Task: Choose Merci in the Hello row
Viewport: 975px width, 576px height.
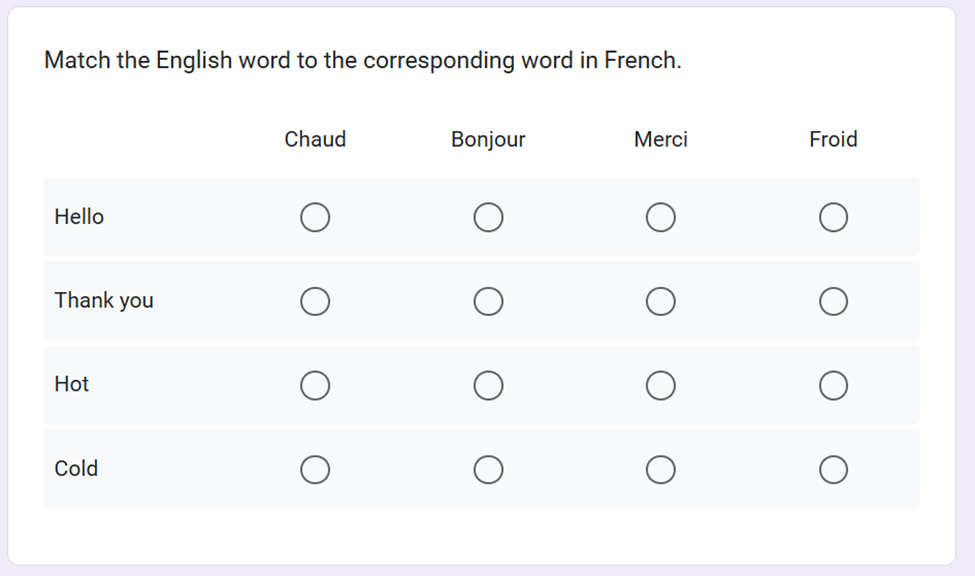Action: coord(660,217)
